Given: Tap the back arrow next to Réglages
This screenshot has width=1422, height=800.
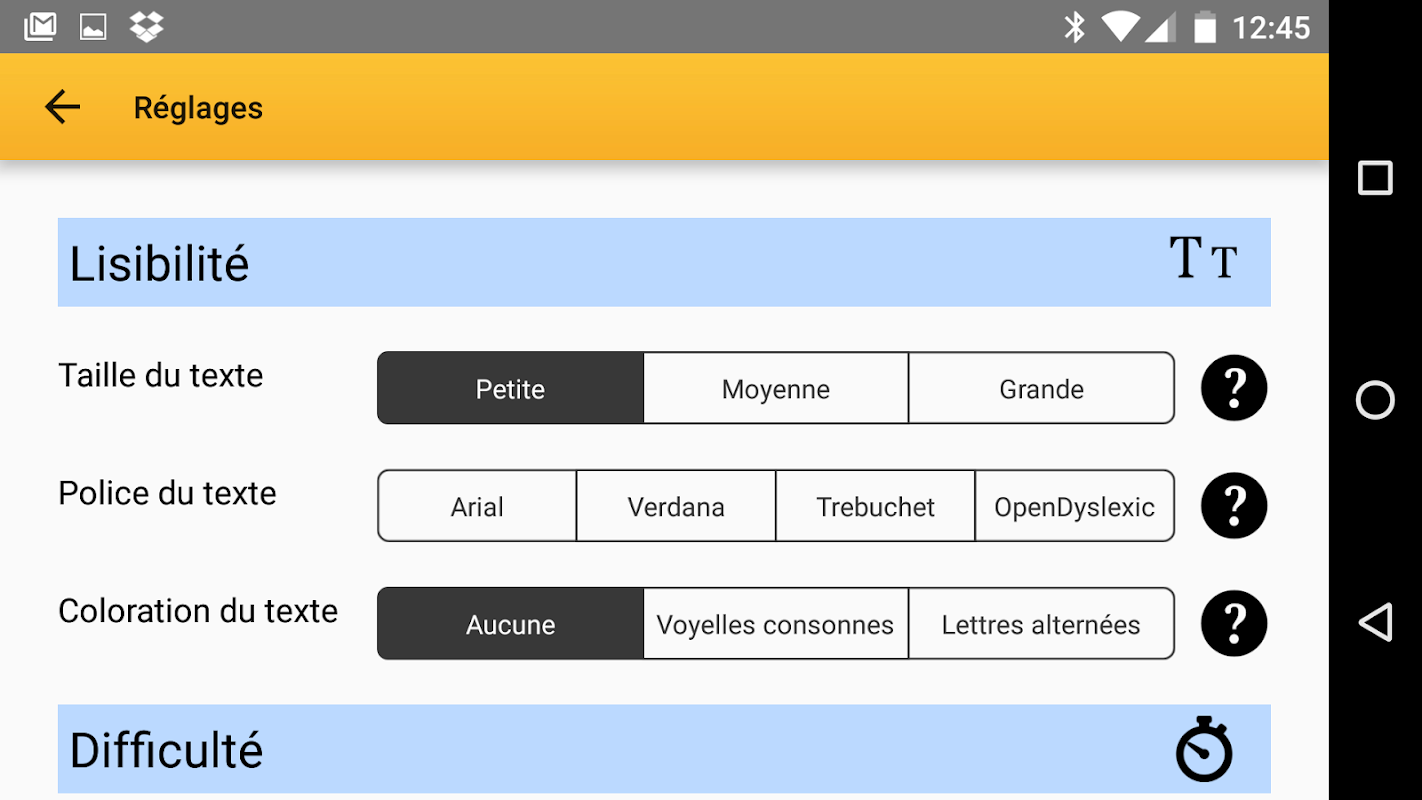Looking at the screenshot, I should 62,107.
